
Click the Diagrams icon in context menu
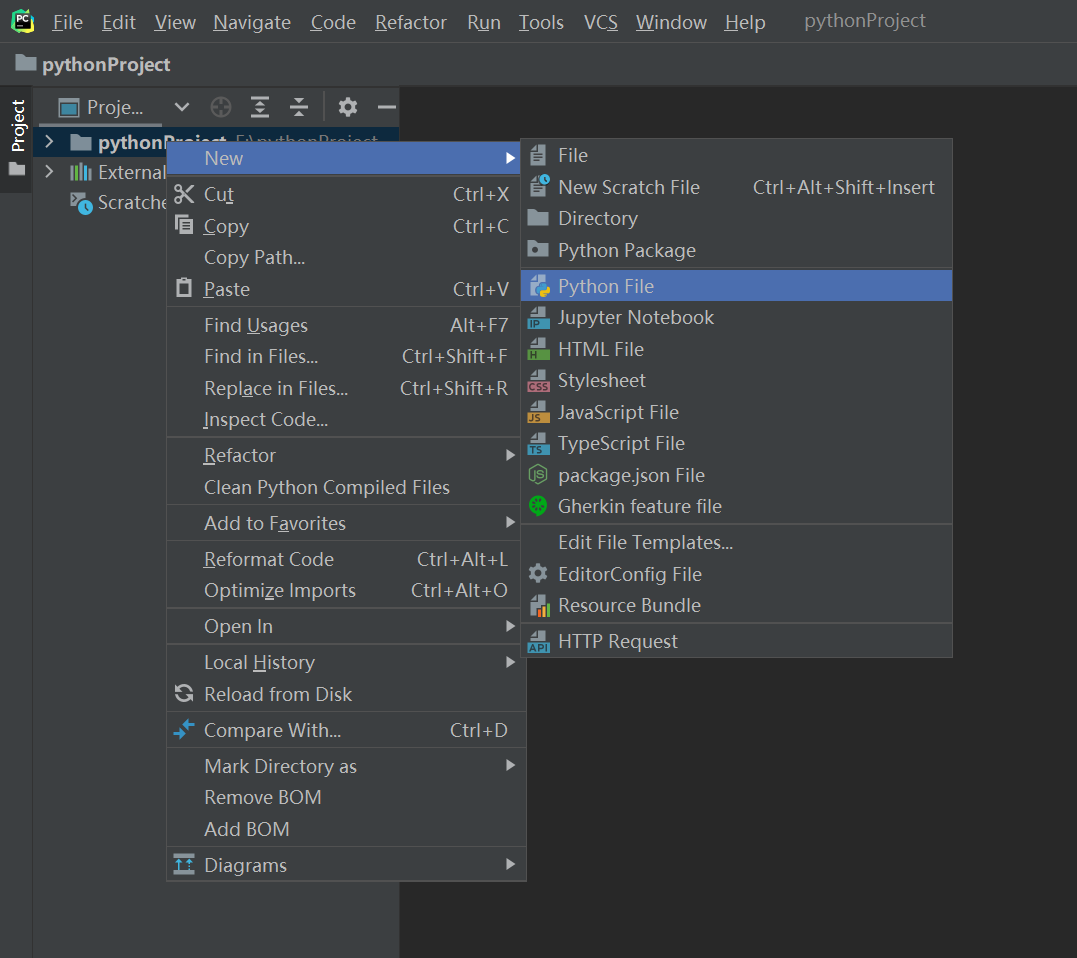tap(184, 864)
